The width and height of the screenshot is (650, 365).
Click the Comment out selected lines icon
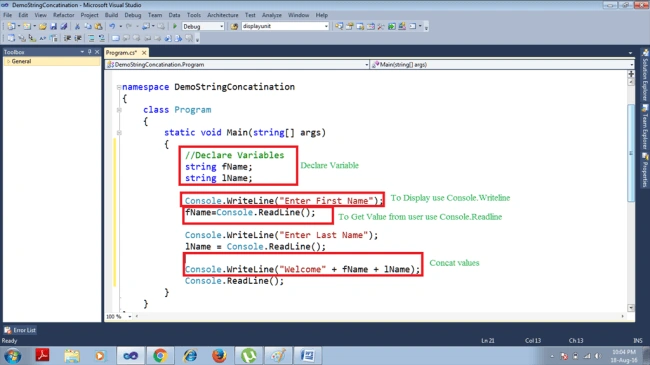point(91,38)
